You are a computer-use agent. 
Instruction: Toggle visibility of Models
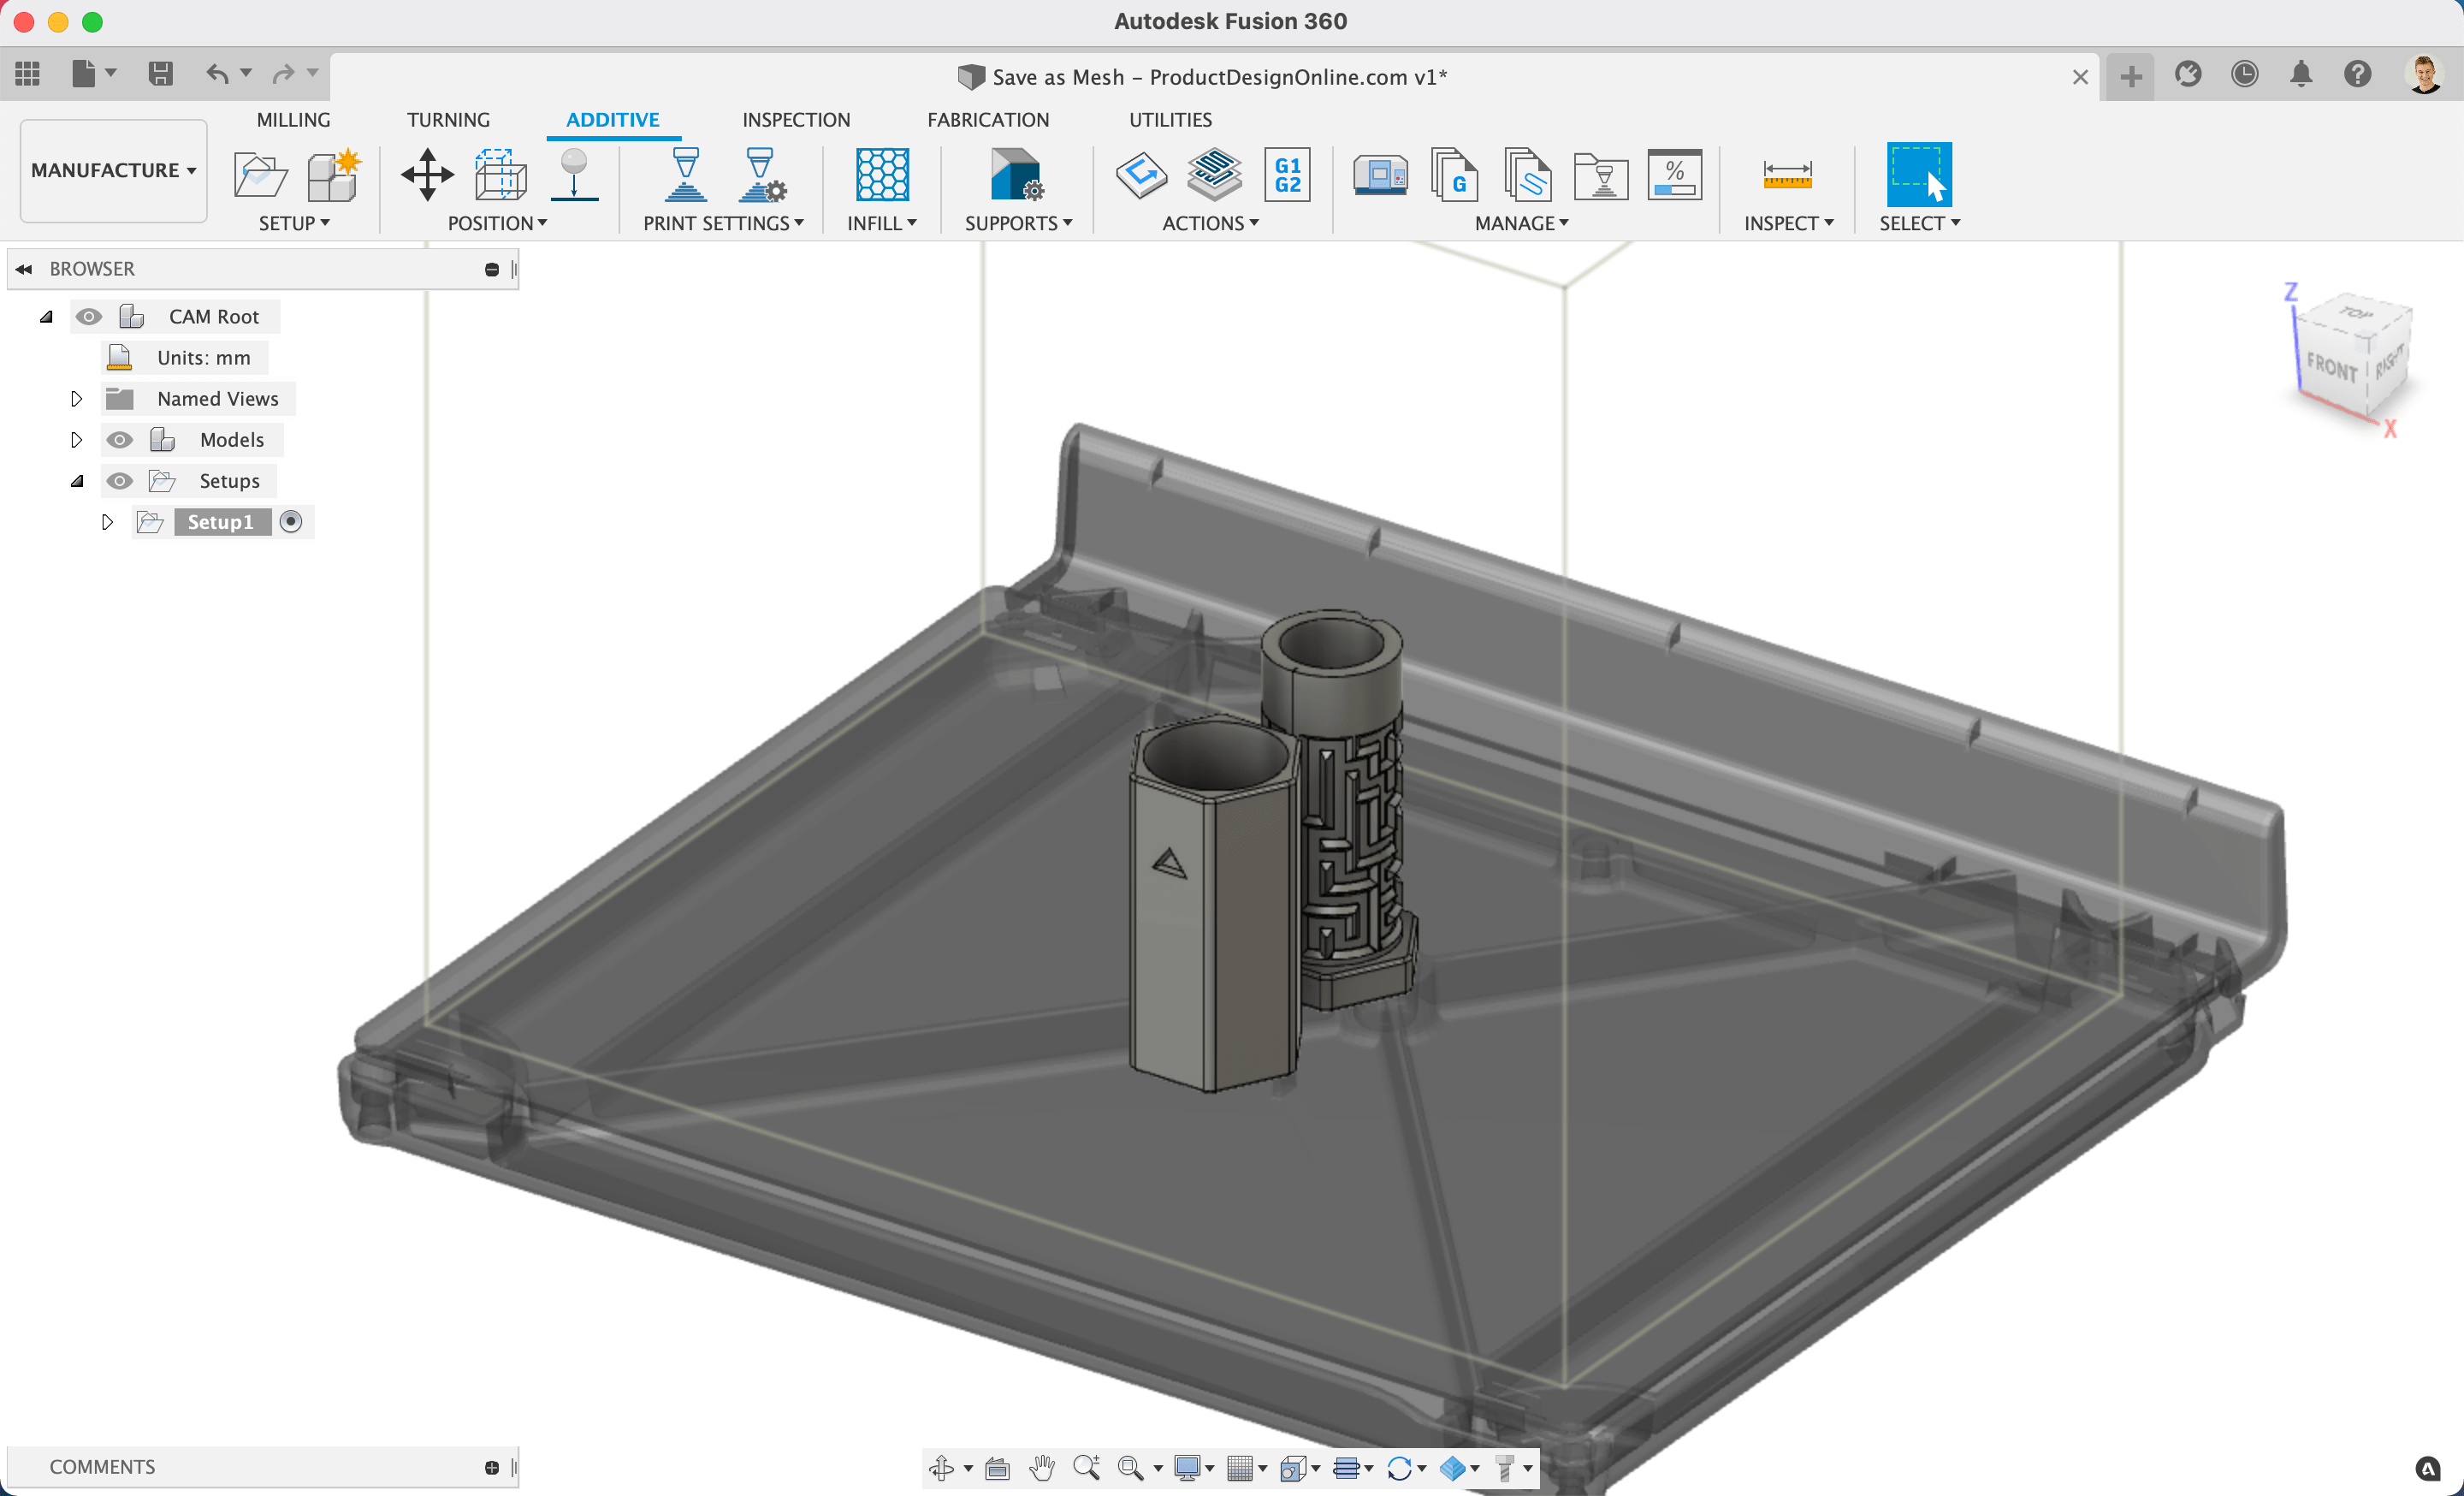coord(120,440)
